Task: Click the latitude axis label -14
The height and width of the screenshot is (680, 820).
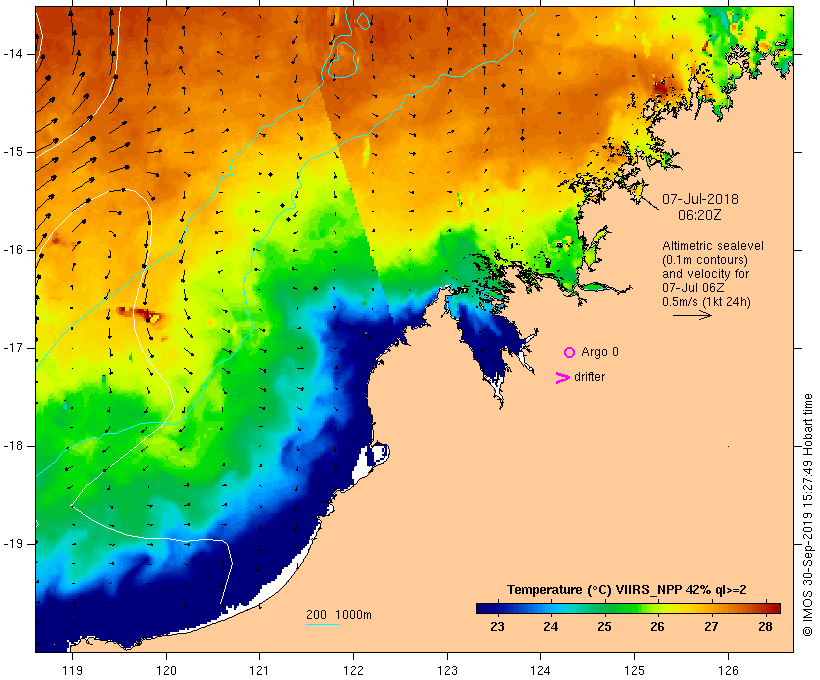Action: point(13,54)
